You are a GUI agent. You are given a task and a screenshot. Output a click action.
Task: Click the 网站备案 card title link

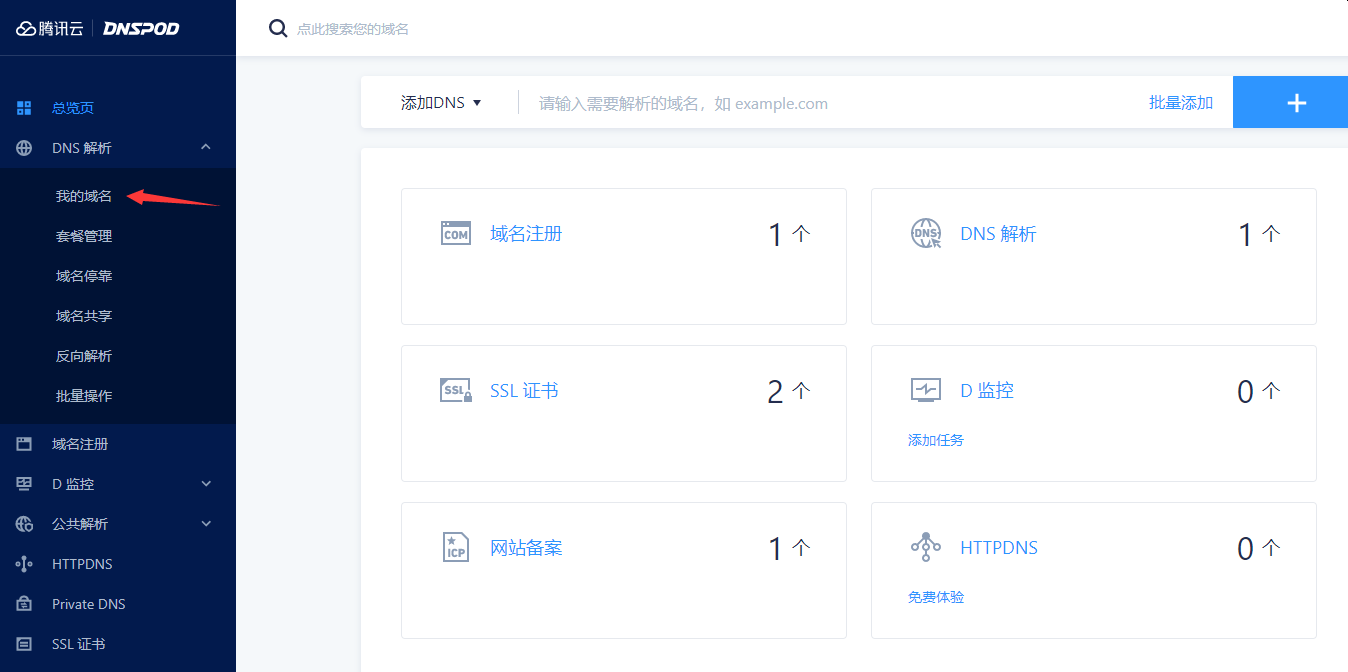click(x=526, y=547)
